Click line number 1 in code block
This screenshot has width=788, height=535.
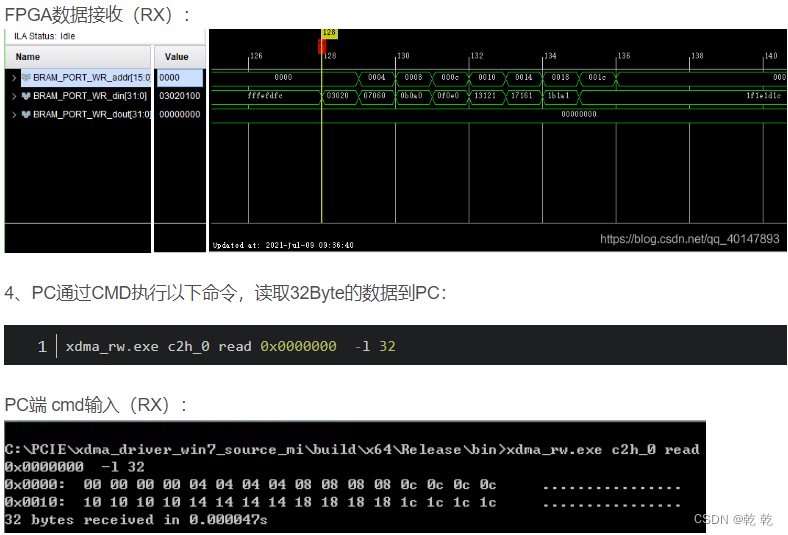point(42,347)
